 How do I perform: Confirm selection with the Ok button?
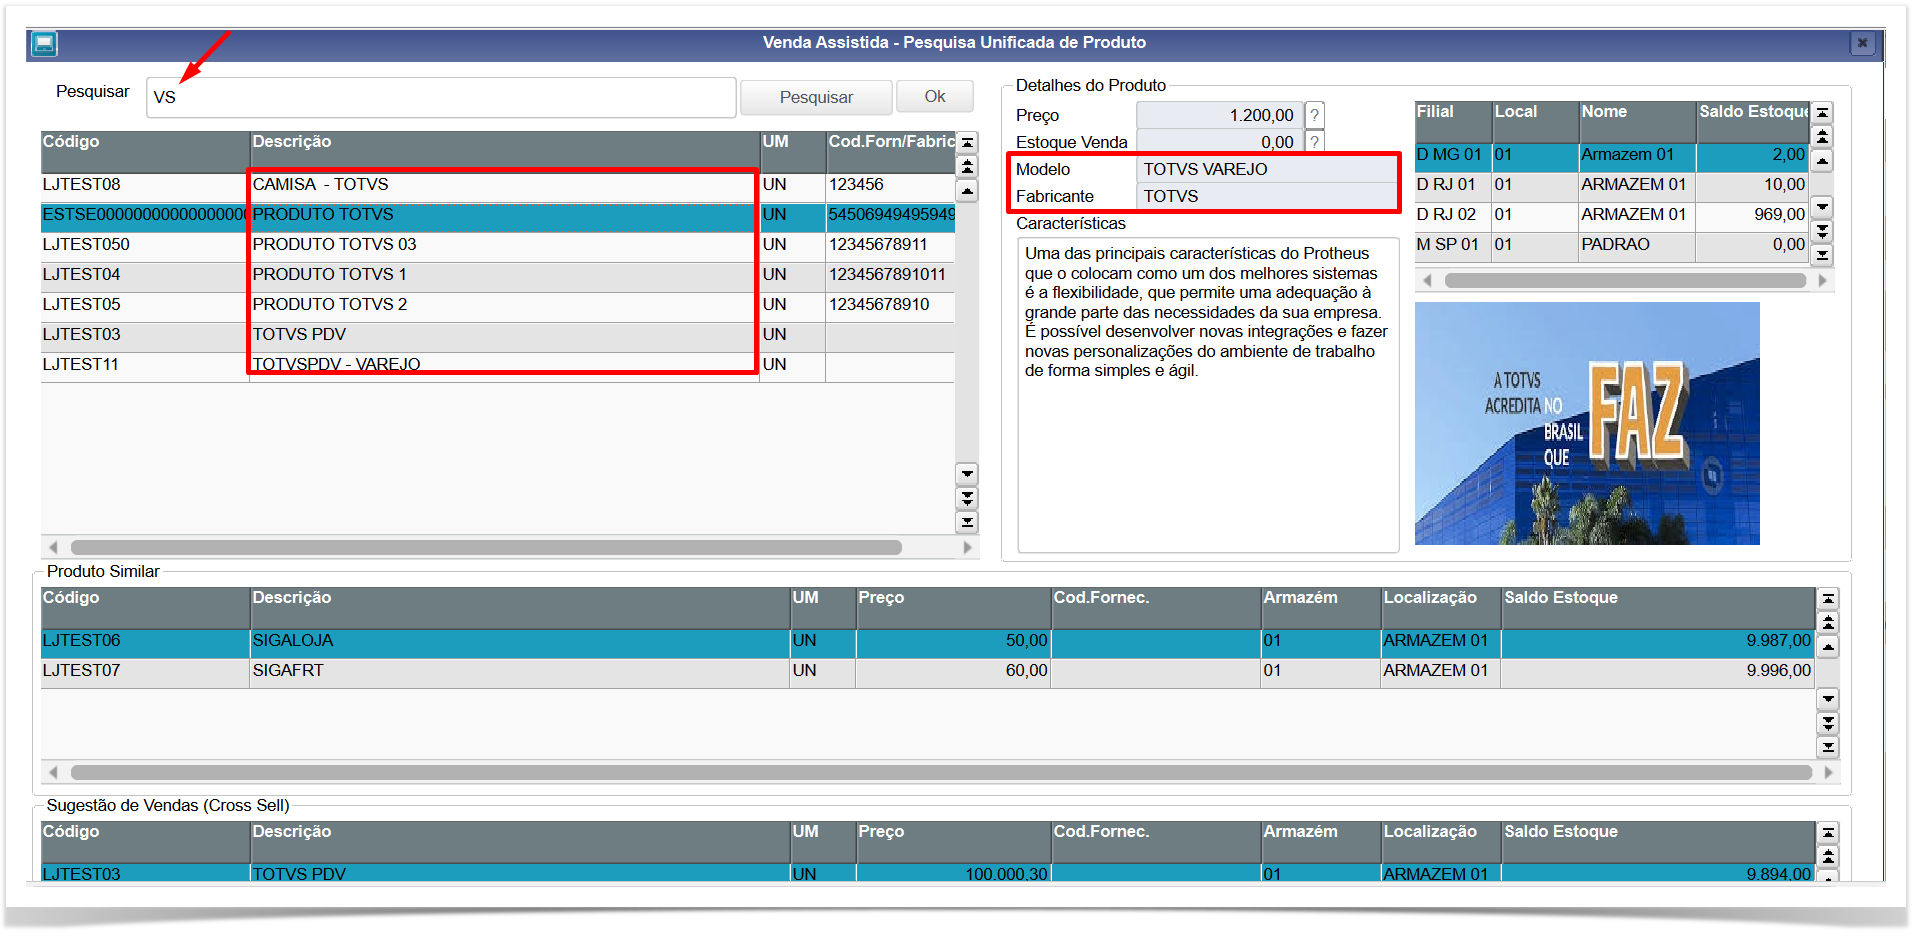click(935, 96)
